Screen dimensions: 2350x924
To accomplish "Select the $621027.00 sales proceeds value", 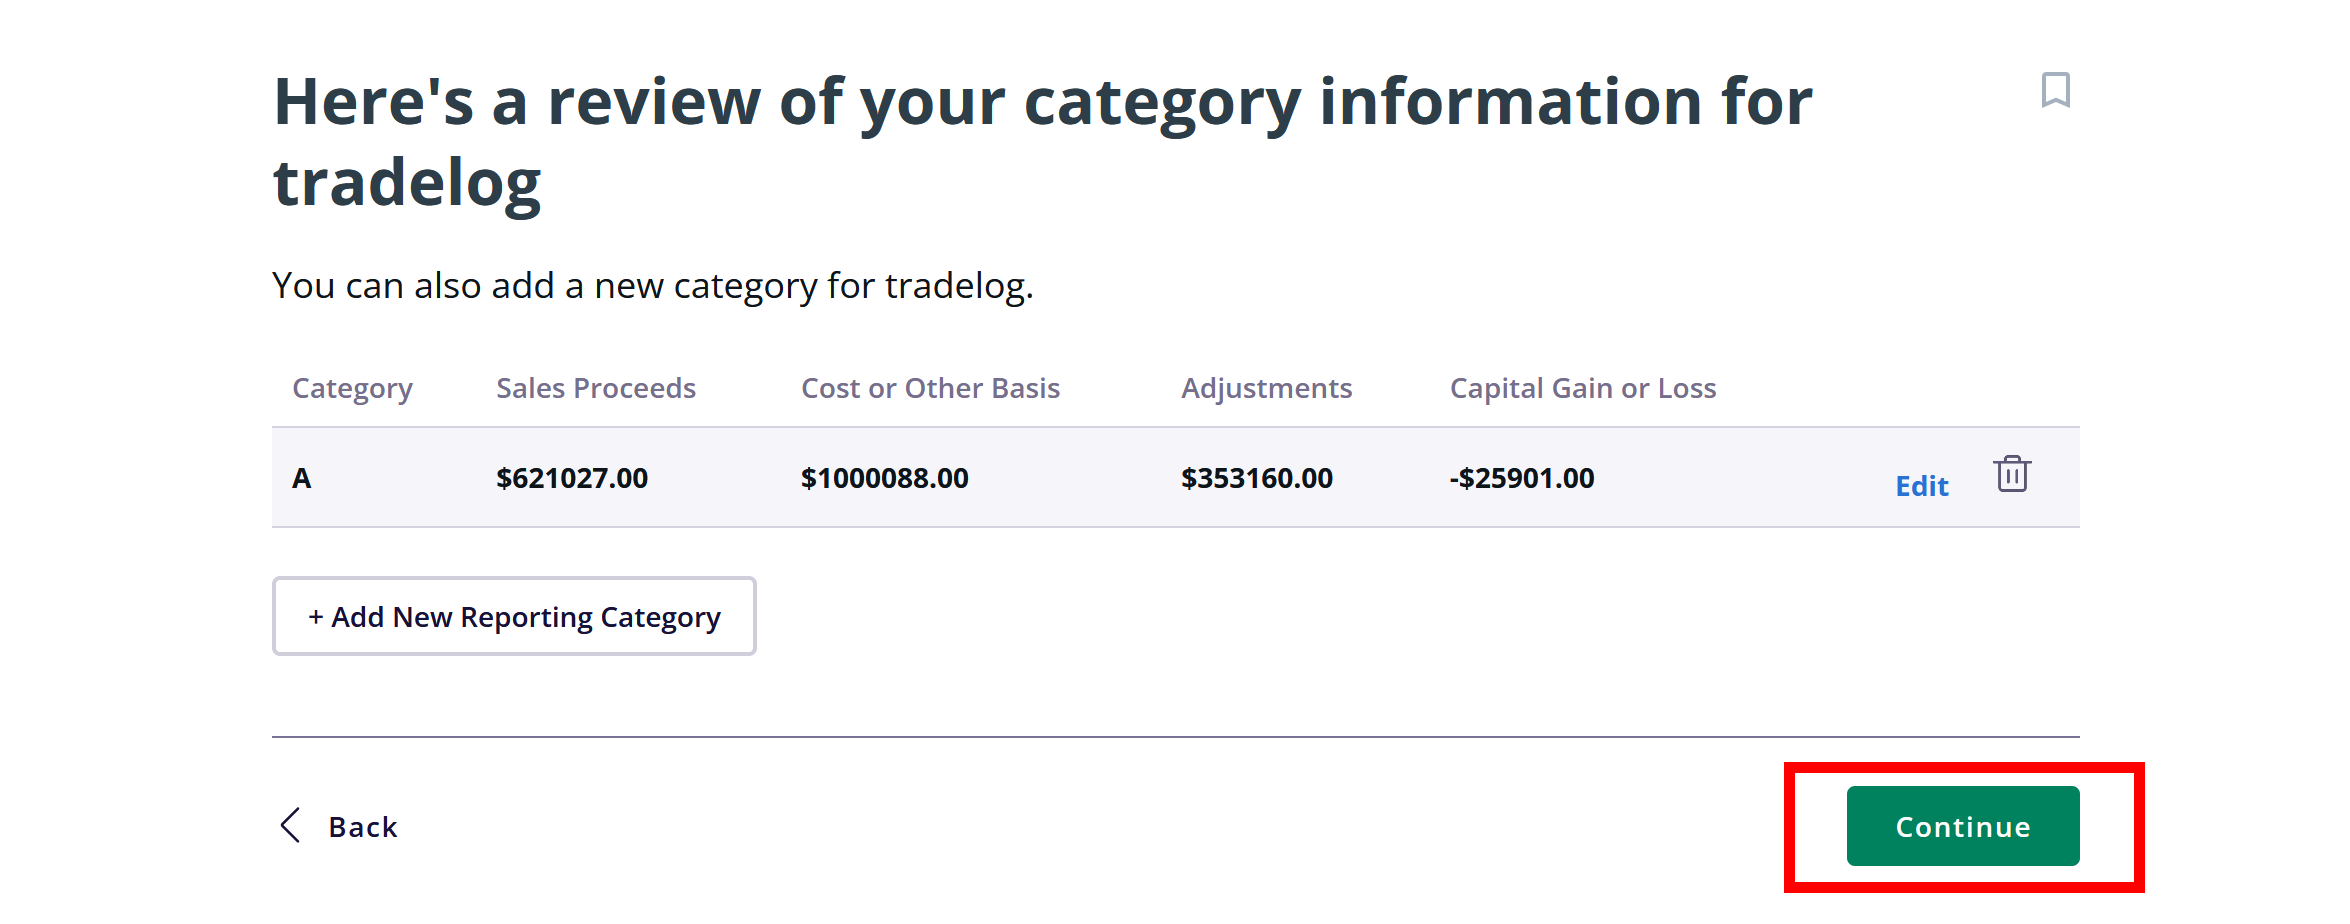I will coord(572,479).
